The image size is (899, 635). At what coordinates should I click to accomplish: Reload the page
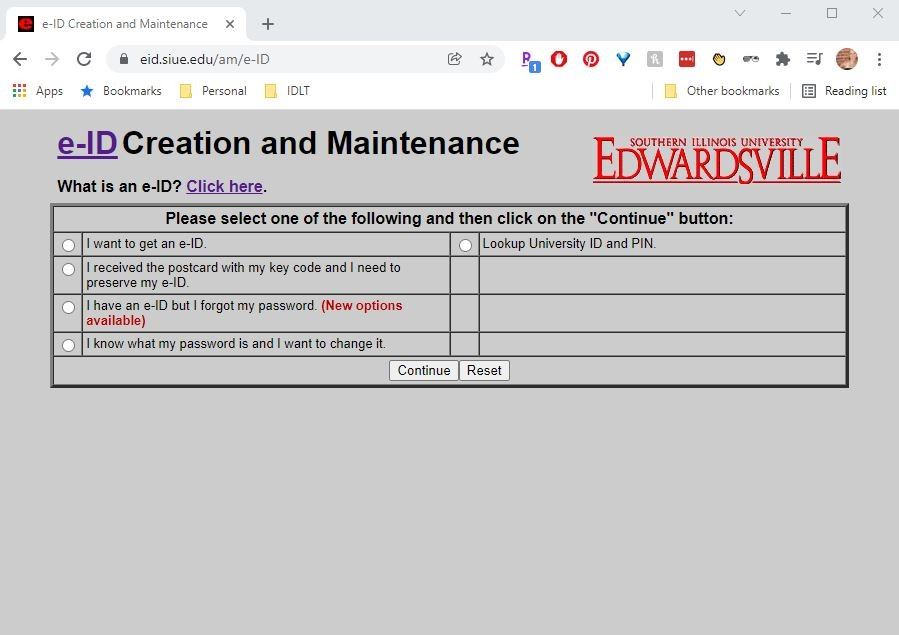pos(84,59)
